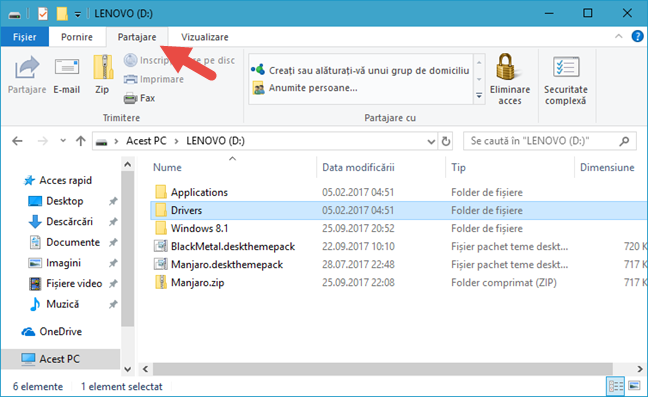Image resolution: width=648 pixels, height=397 pixels.
Task: Unpin Desktop from quick access
Action: pyautogui.click(x=113, y=201)
